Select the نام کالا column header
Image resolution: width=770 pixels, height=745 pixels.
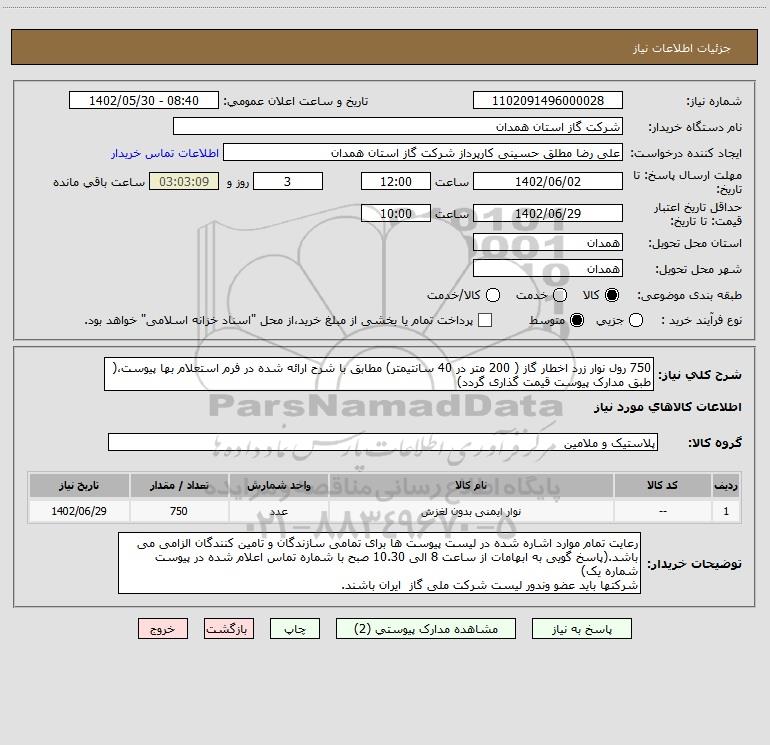click(471, 485)
